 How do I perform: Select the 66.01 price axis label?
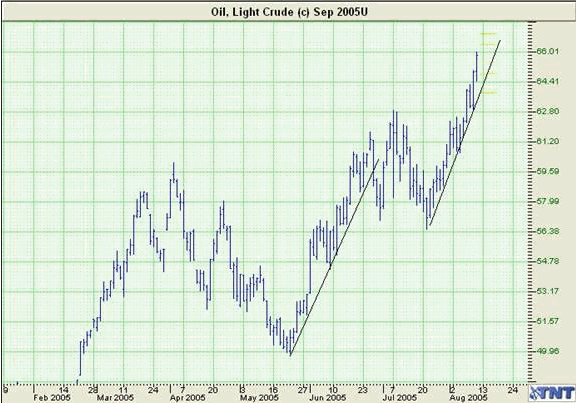548,51
